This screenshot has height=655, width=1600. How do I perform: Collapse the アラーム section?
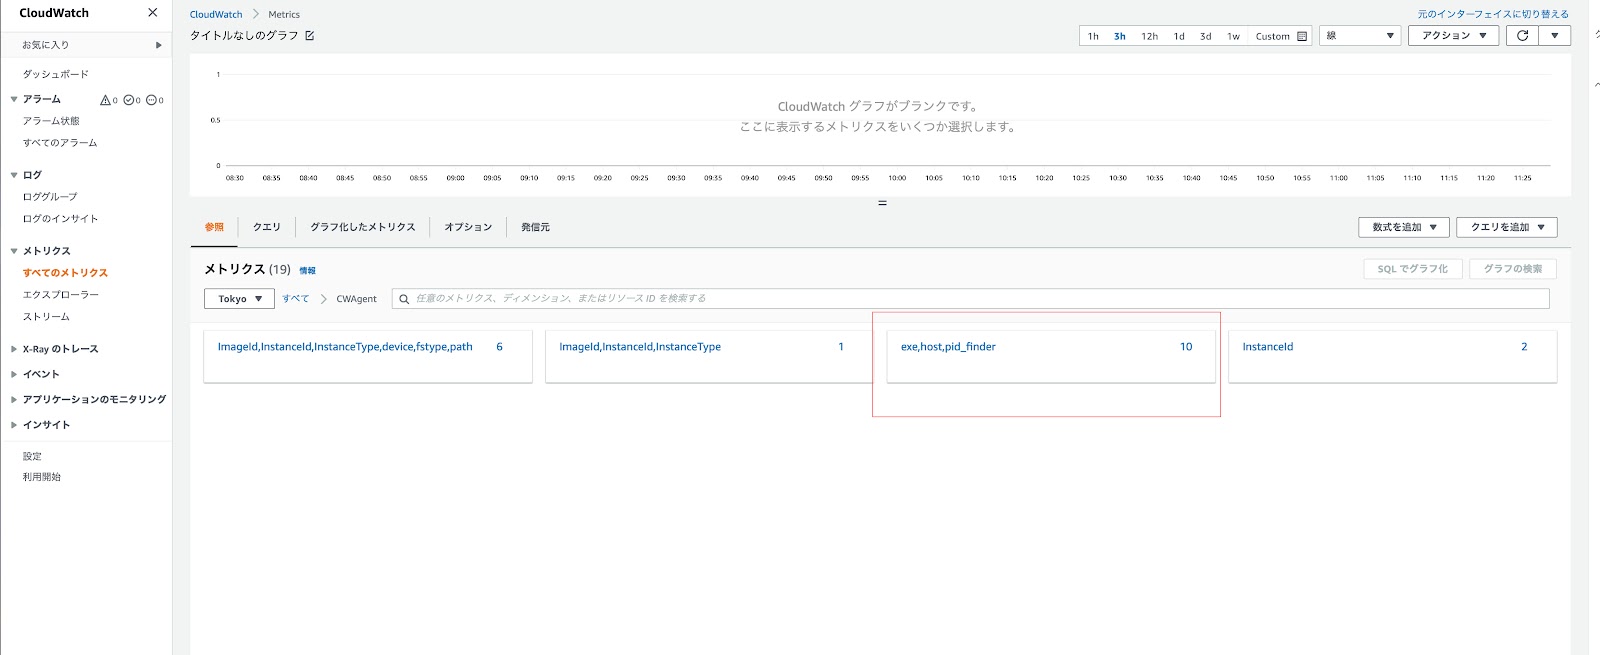point(14,99)
